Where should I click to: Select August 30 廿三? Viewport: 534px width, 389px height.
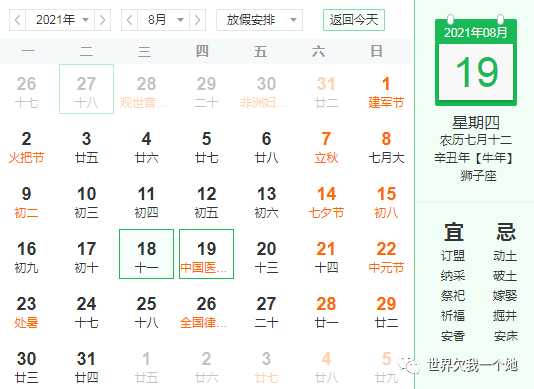pos(27,367)
